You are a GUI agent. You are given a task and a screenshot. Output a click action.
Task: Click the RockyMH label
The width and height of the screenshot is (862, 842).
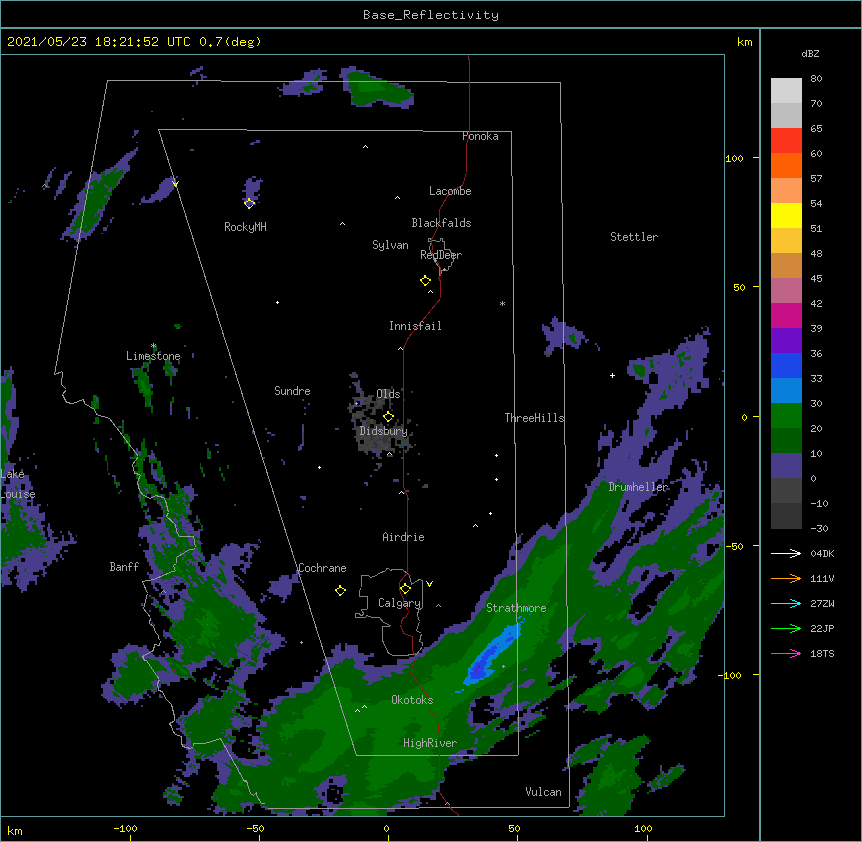[x=245, y=227]
